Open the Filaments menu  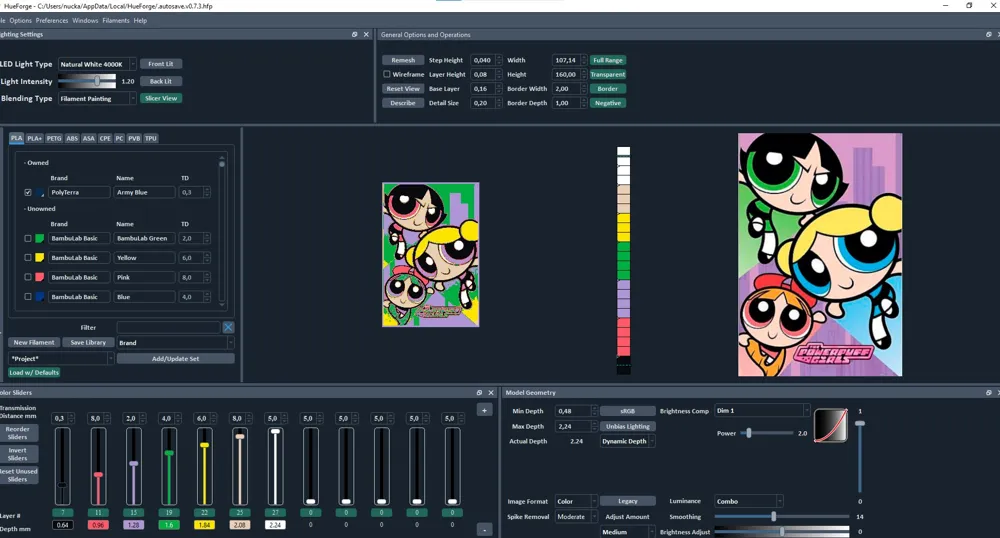115,20
